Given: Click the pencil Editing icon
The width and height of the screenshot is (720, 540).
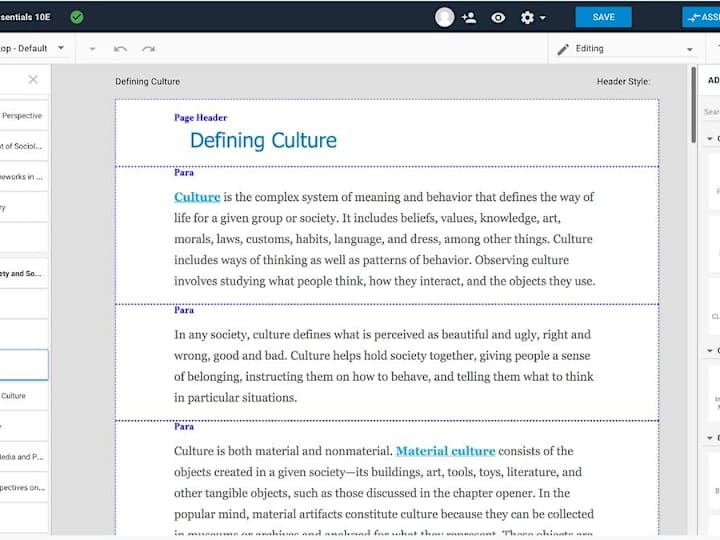Looking at the screenshot, I should (x=563, y=49).
